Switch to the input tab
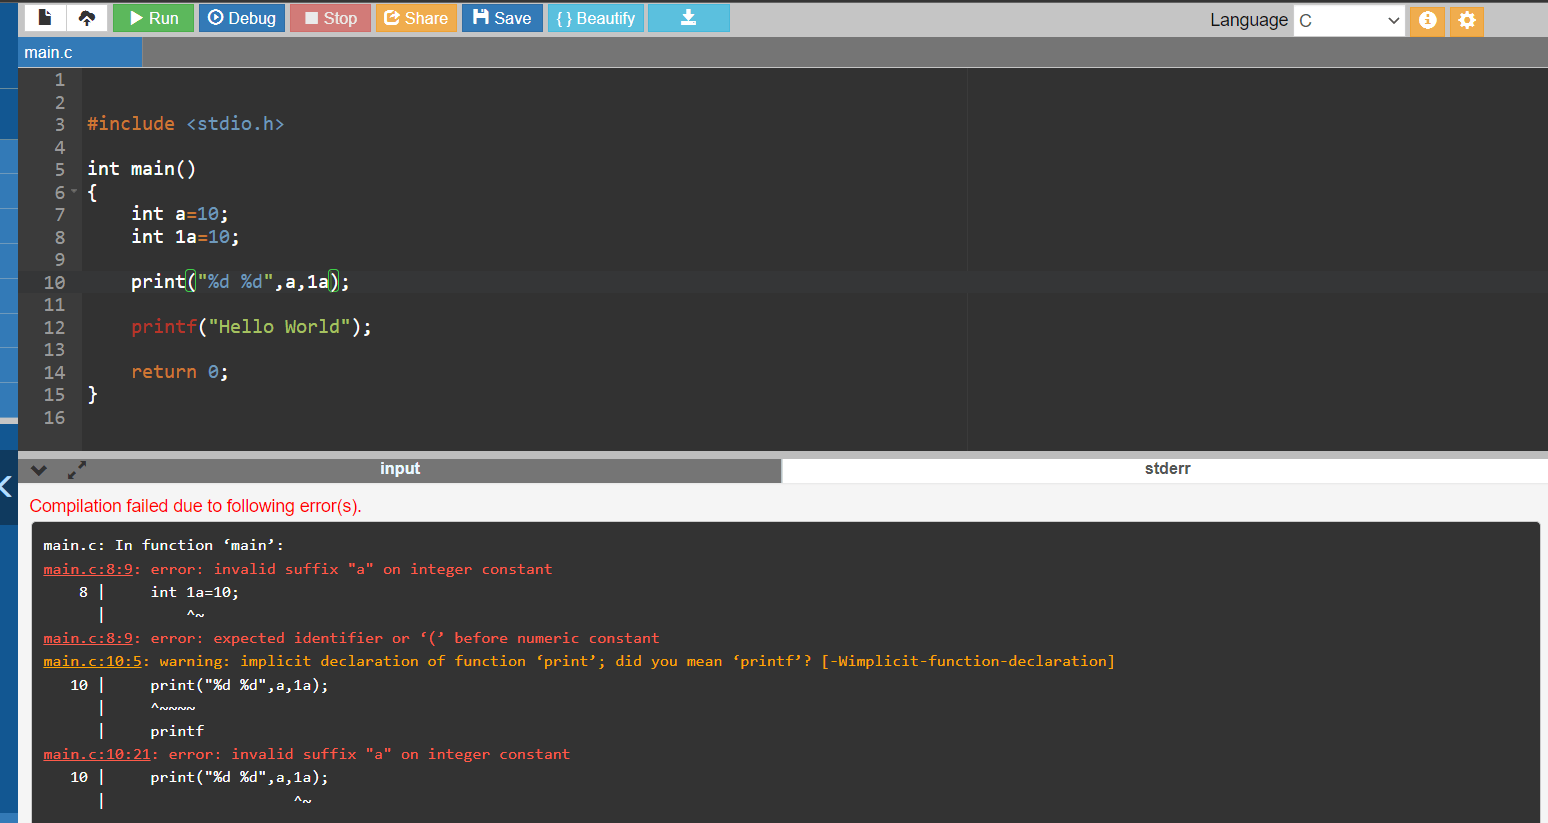 point(400,469)
